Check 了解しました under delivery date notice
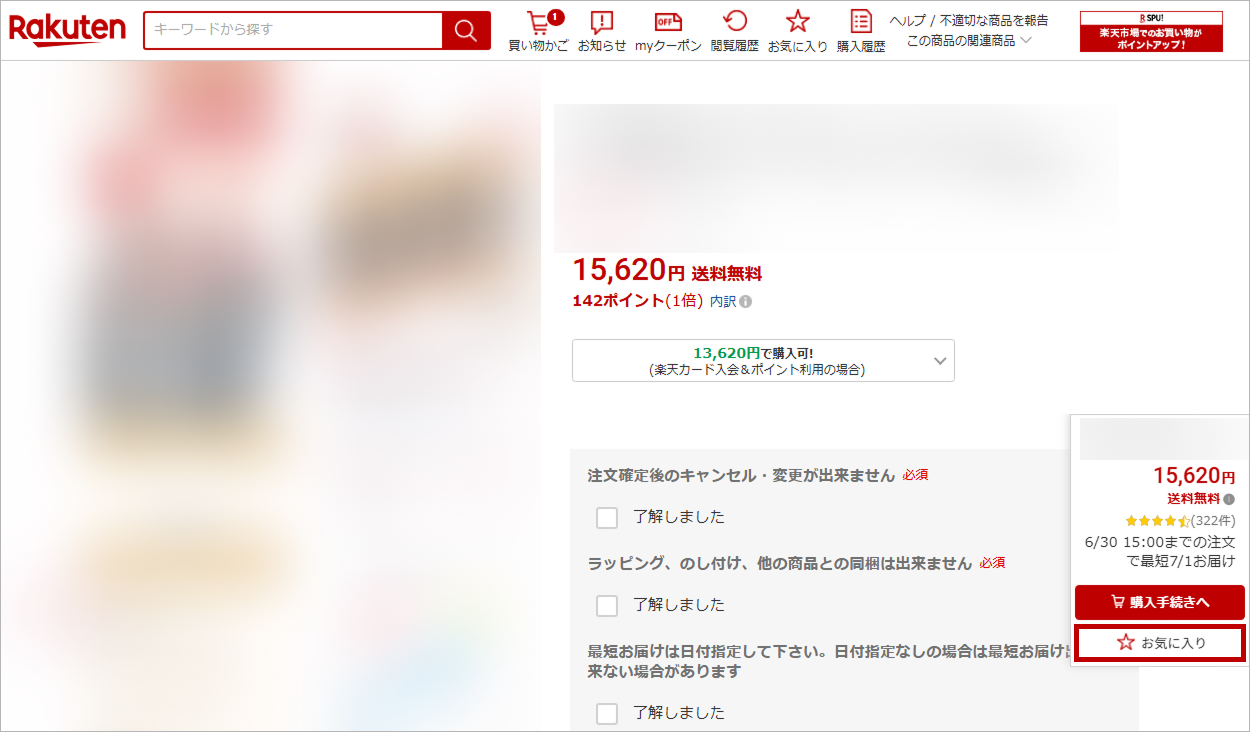The image size is (1250, 732). coord(607,714)
